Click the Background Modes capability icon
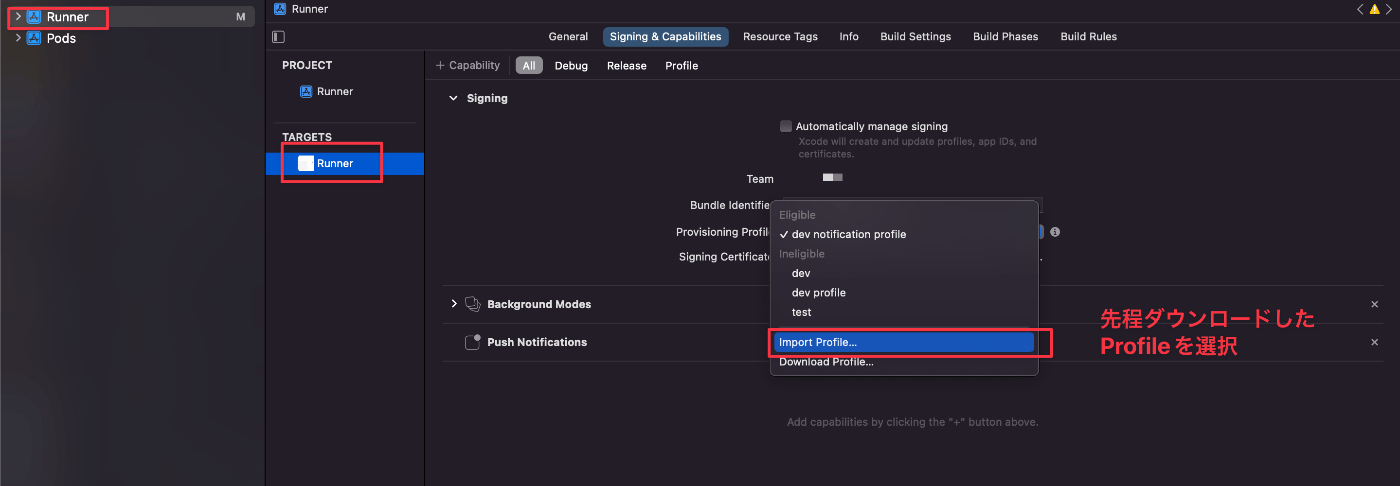This screenshot has height=486, width=1400. pyautogui.click(x=473, y=304)
